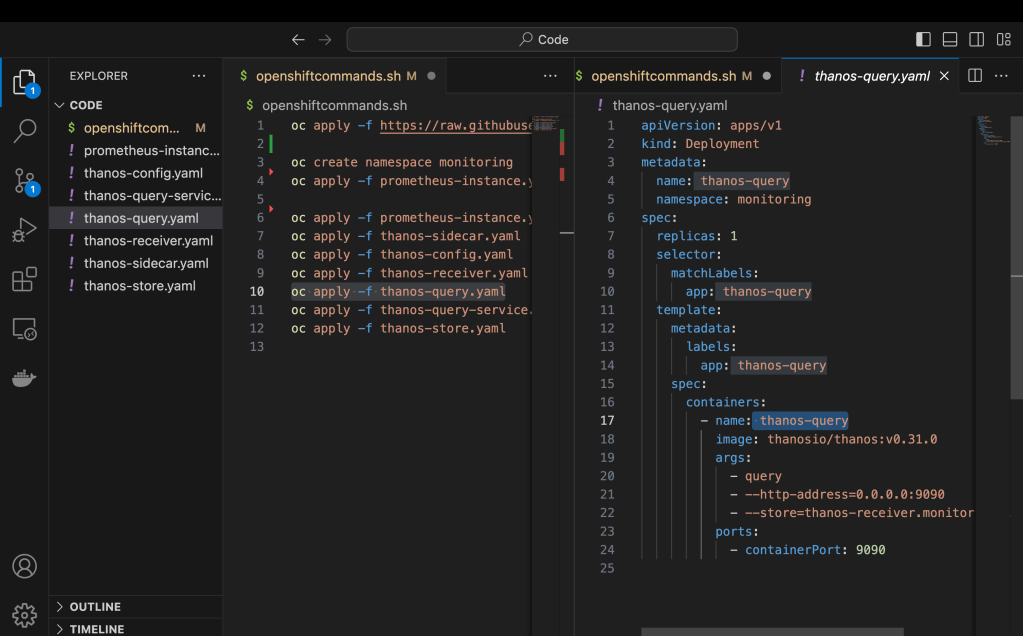Open more actions for right editor group

[x=1001, y=76]
